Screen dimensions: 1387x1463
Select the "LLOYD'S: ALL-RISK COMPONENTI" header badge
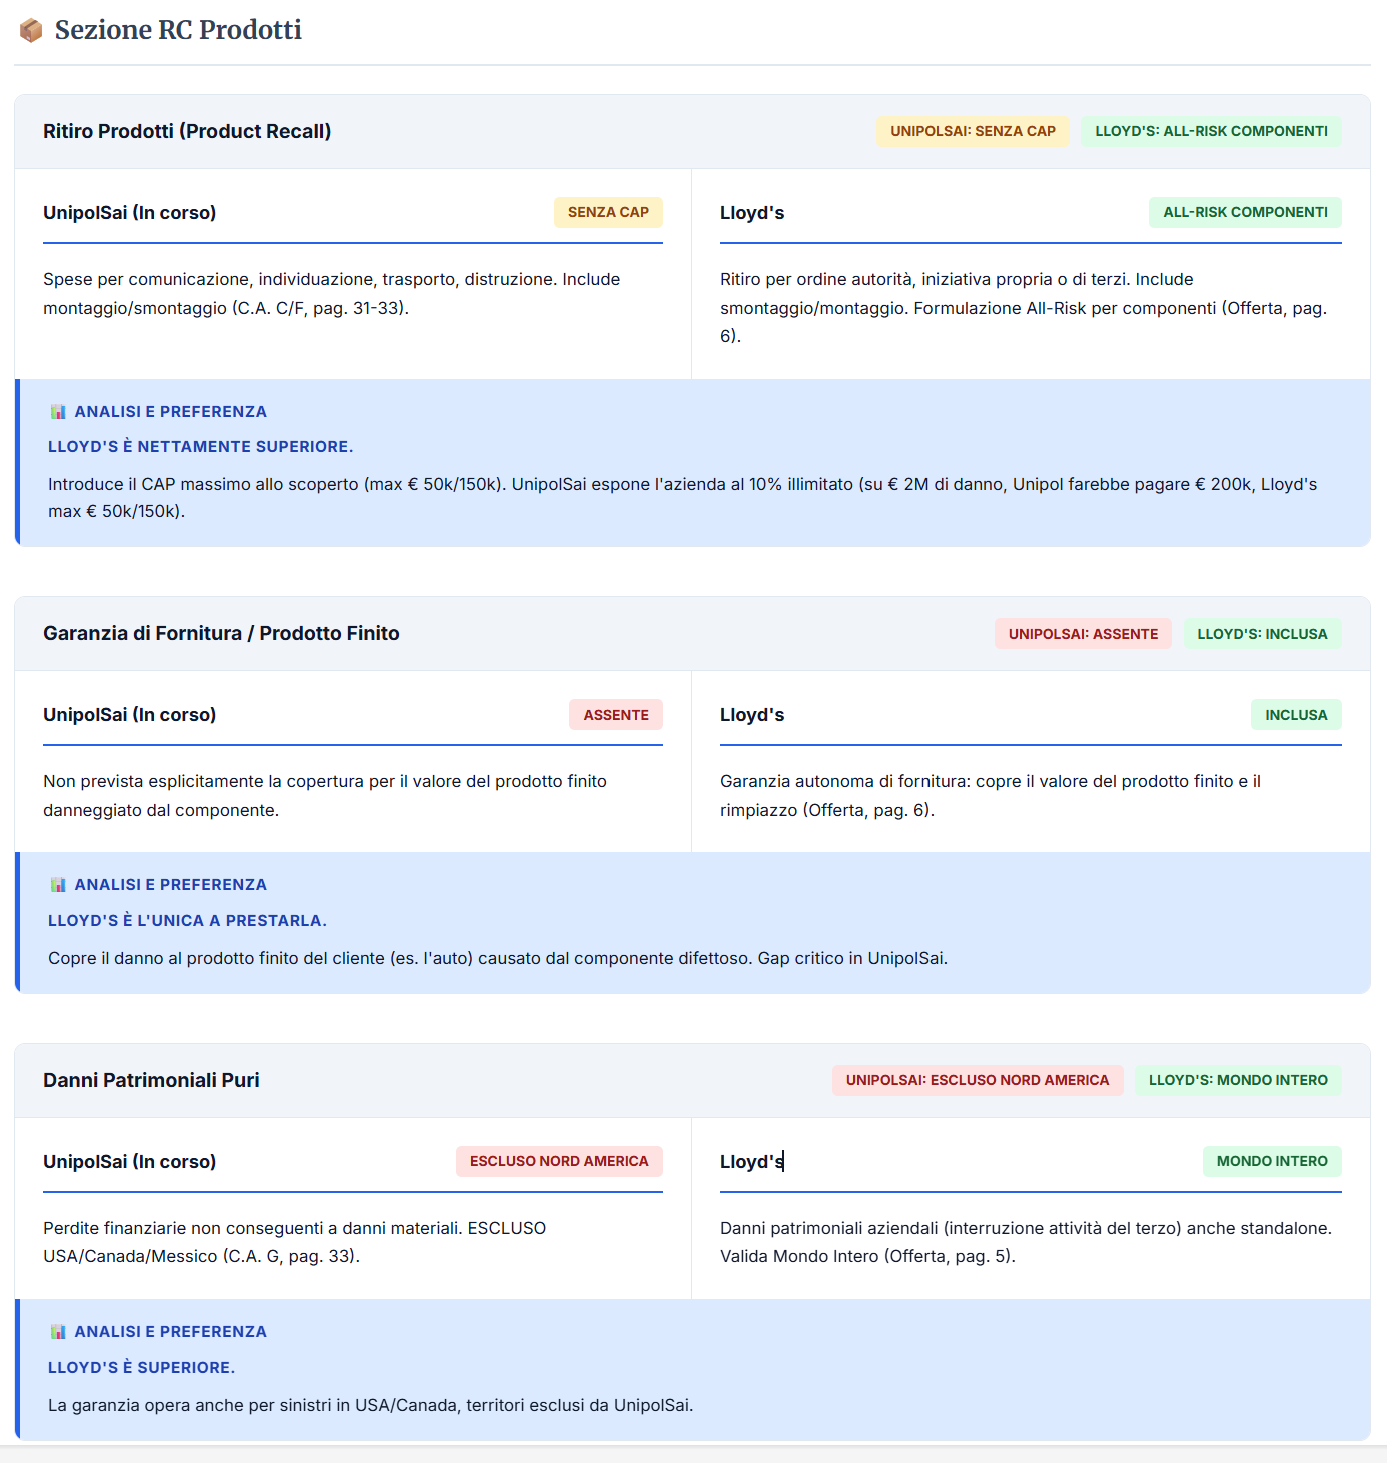tap(1211, 131)
